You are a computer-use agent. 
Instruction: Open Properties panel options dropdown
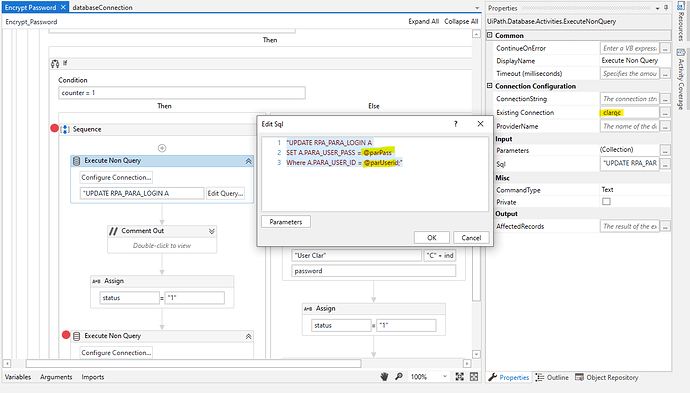click(x=657, y=8)
